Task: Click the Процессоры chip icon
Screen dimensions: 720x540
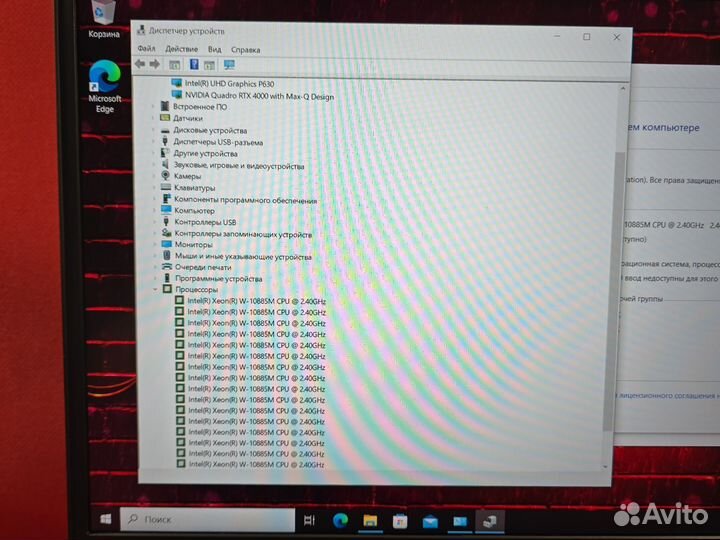Action: 167,289
